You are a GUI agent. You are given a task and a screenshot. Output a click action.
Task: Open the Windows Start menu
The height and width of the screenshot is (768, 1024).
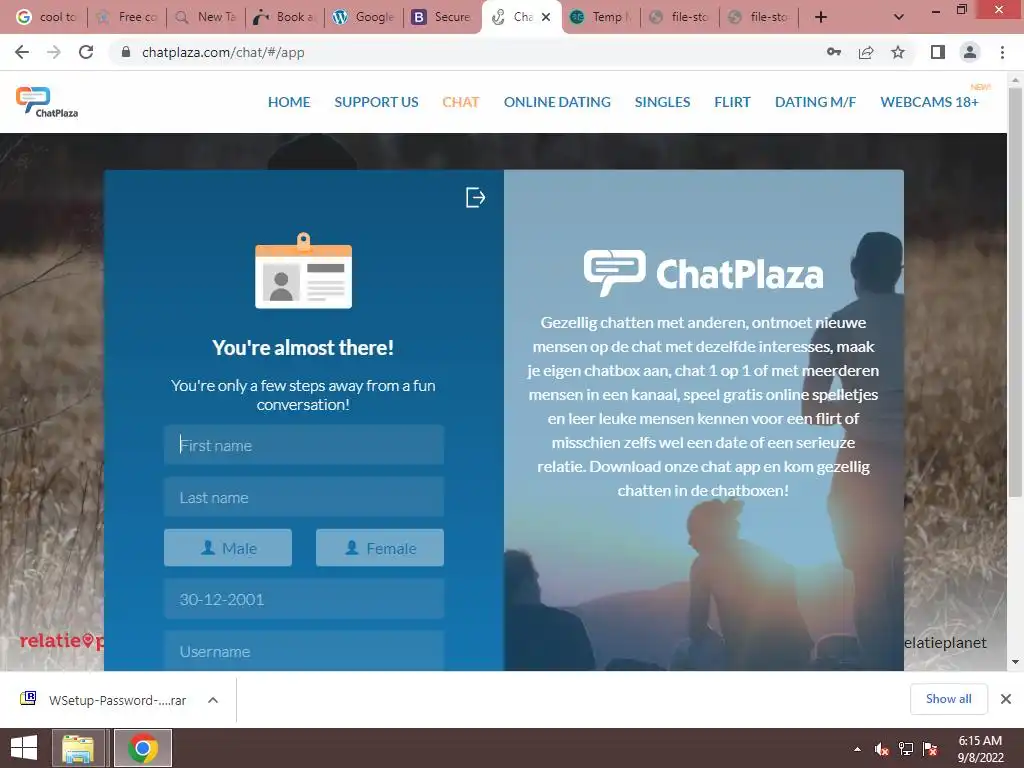(24, 748)
